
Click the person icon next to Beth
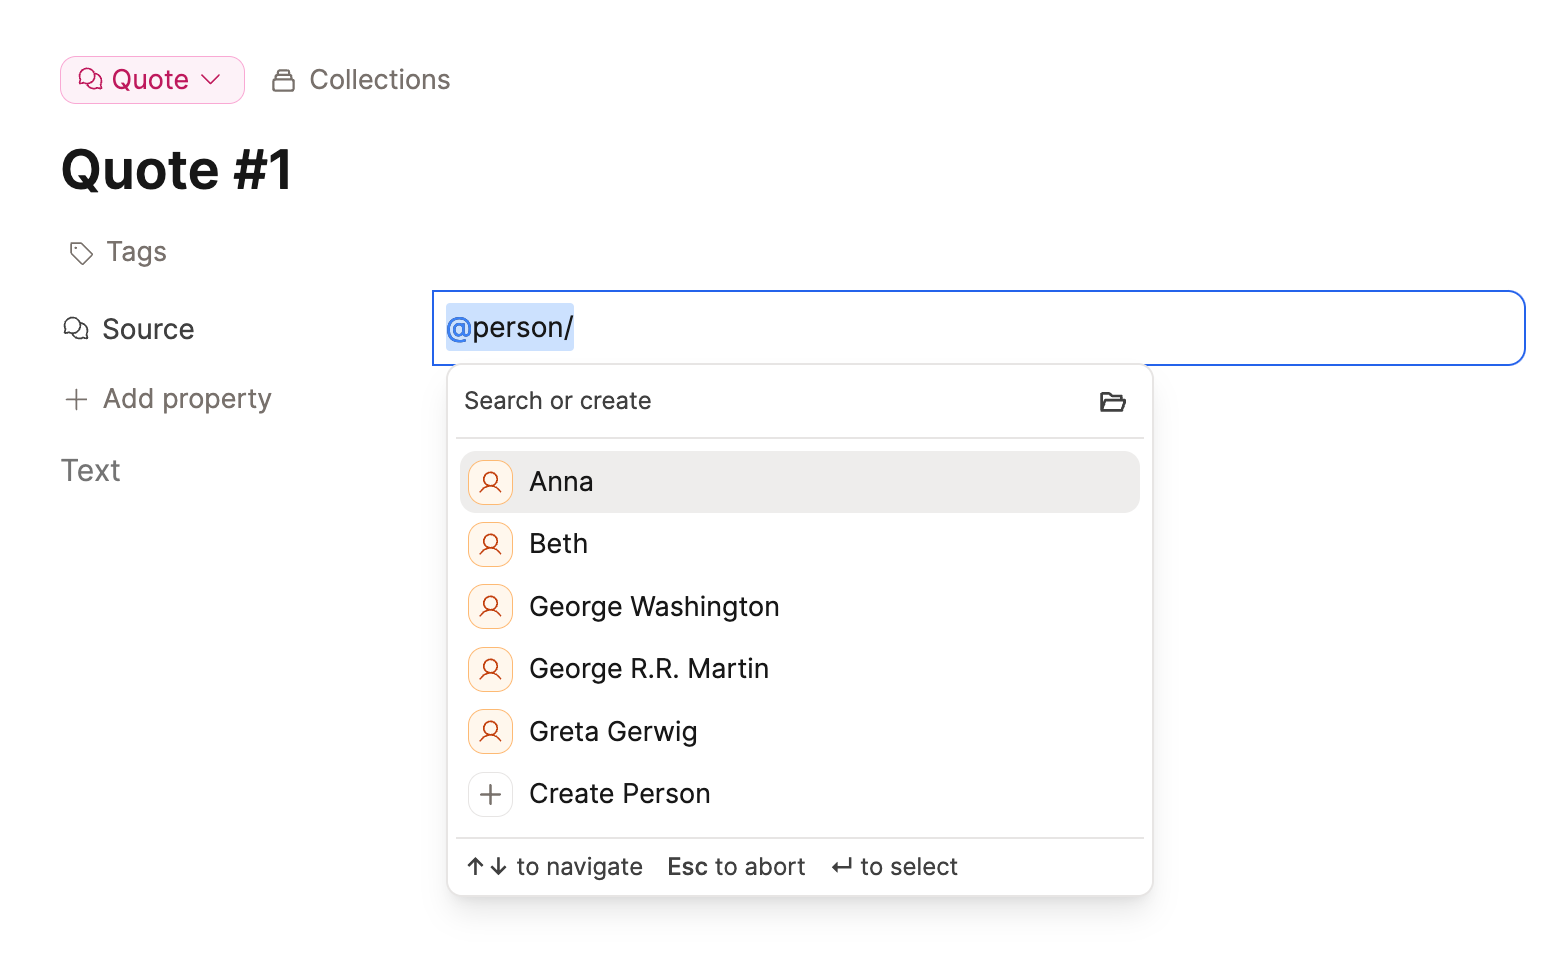pos(490,544)
